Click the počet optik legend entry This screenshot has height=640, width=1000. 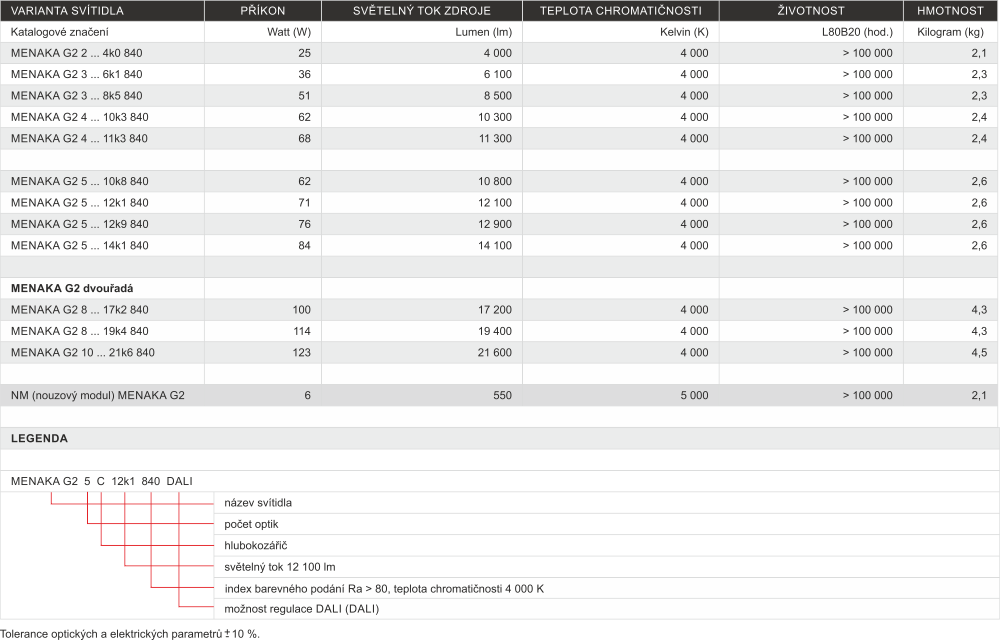pos(251,524)
